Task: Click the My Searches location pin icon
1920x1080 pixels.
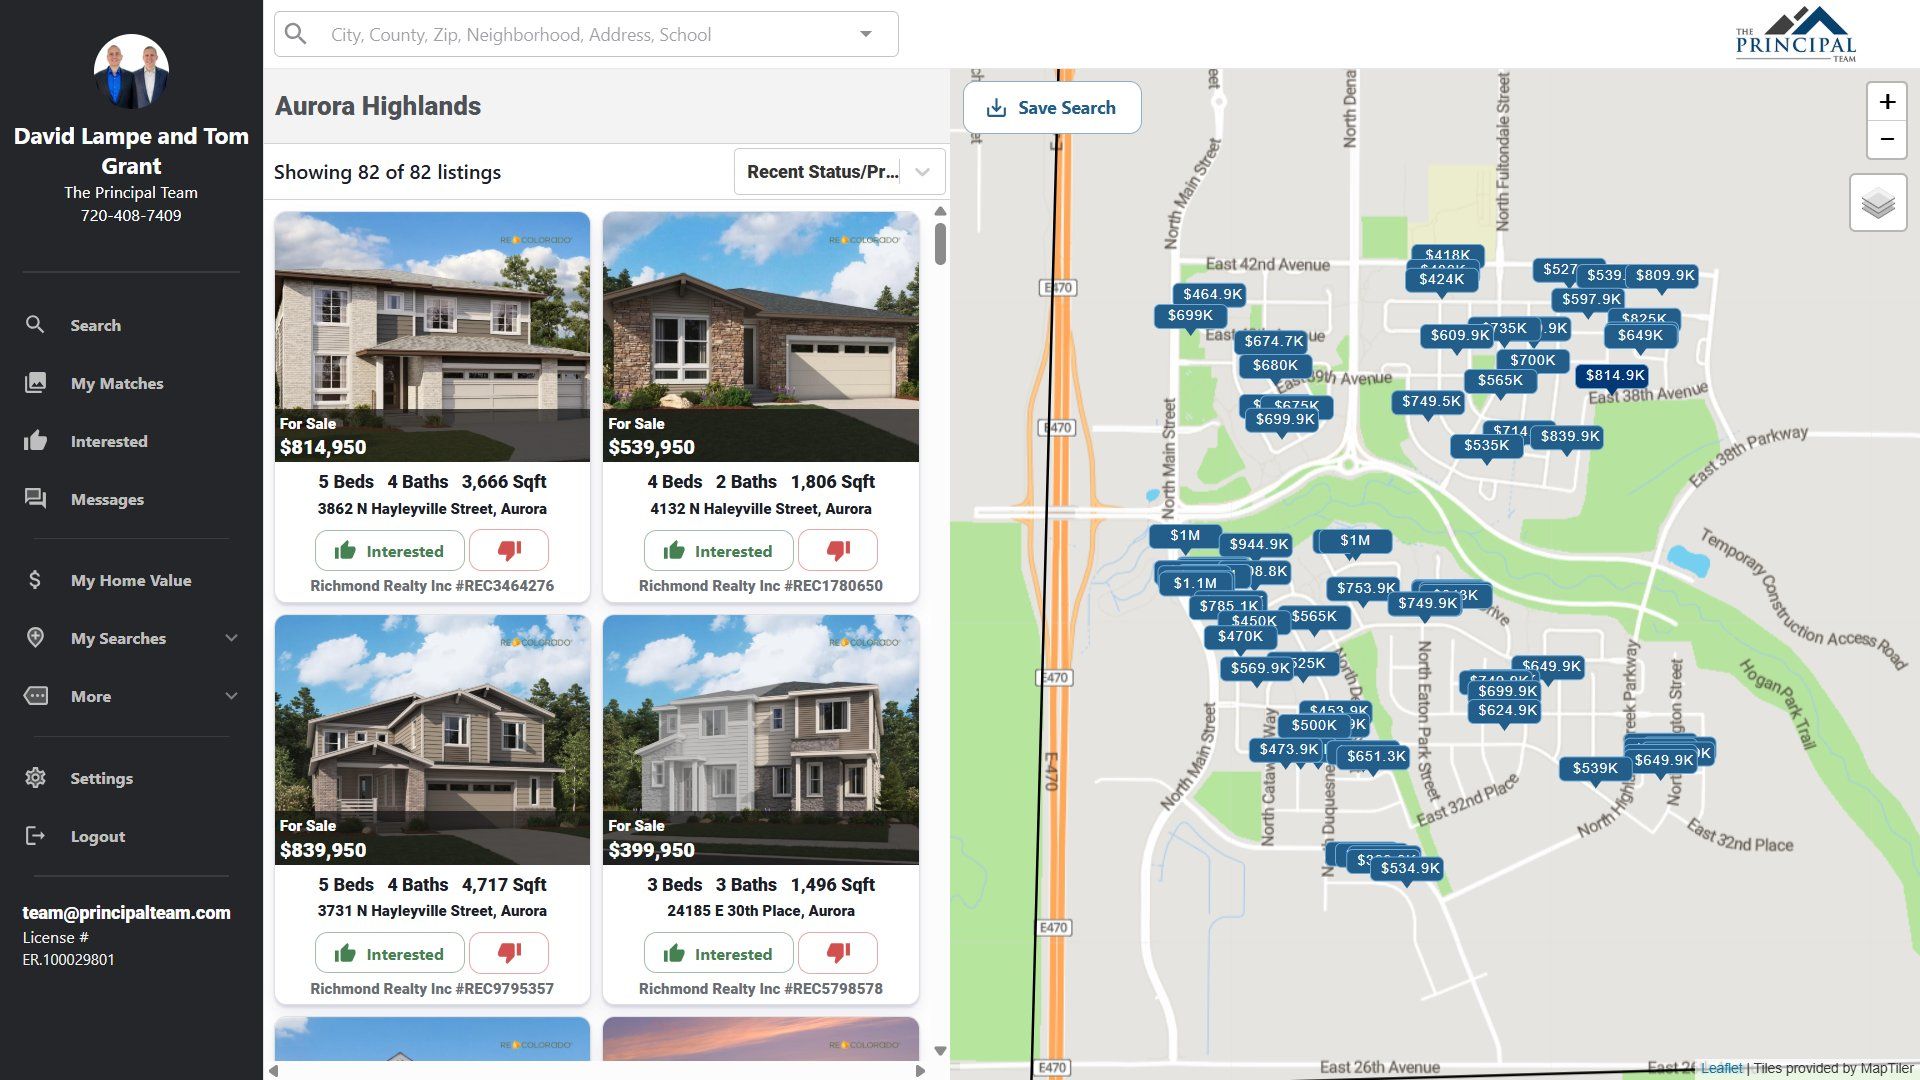Action: 35,638
